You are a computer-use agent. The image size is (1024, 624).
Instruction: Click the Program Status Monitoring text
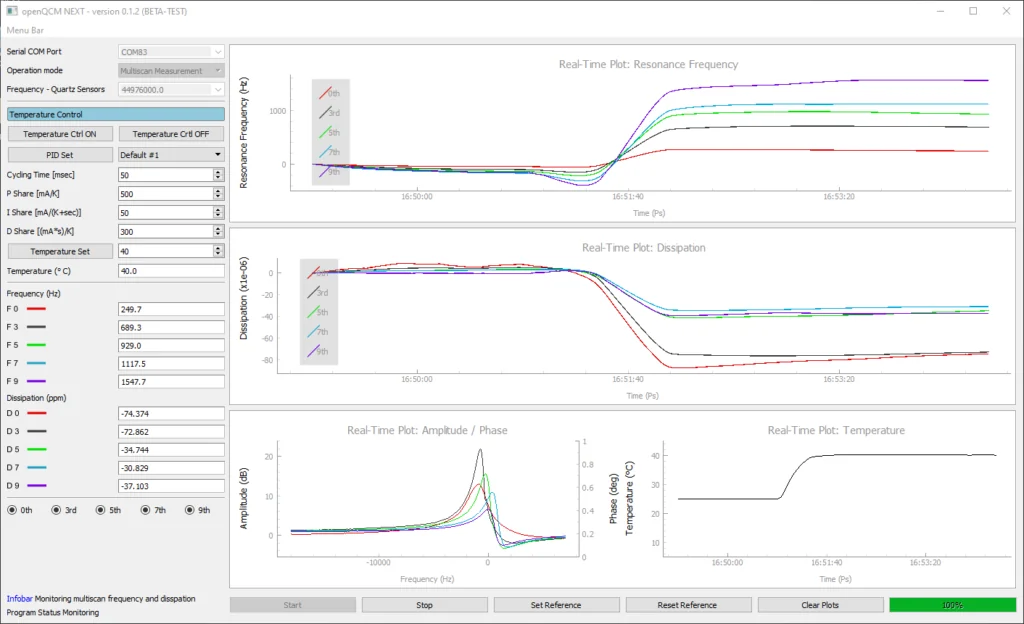[x=53, y=612]
